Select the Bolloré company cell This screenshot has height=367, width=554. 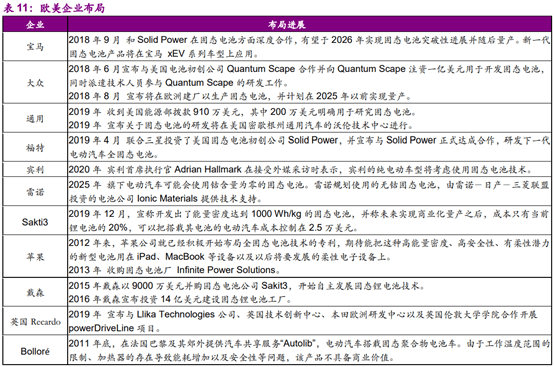pyautogui.click(x=35, y=351)
